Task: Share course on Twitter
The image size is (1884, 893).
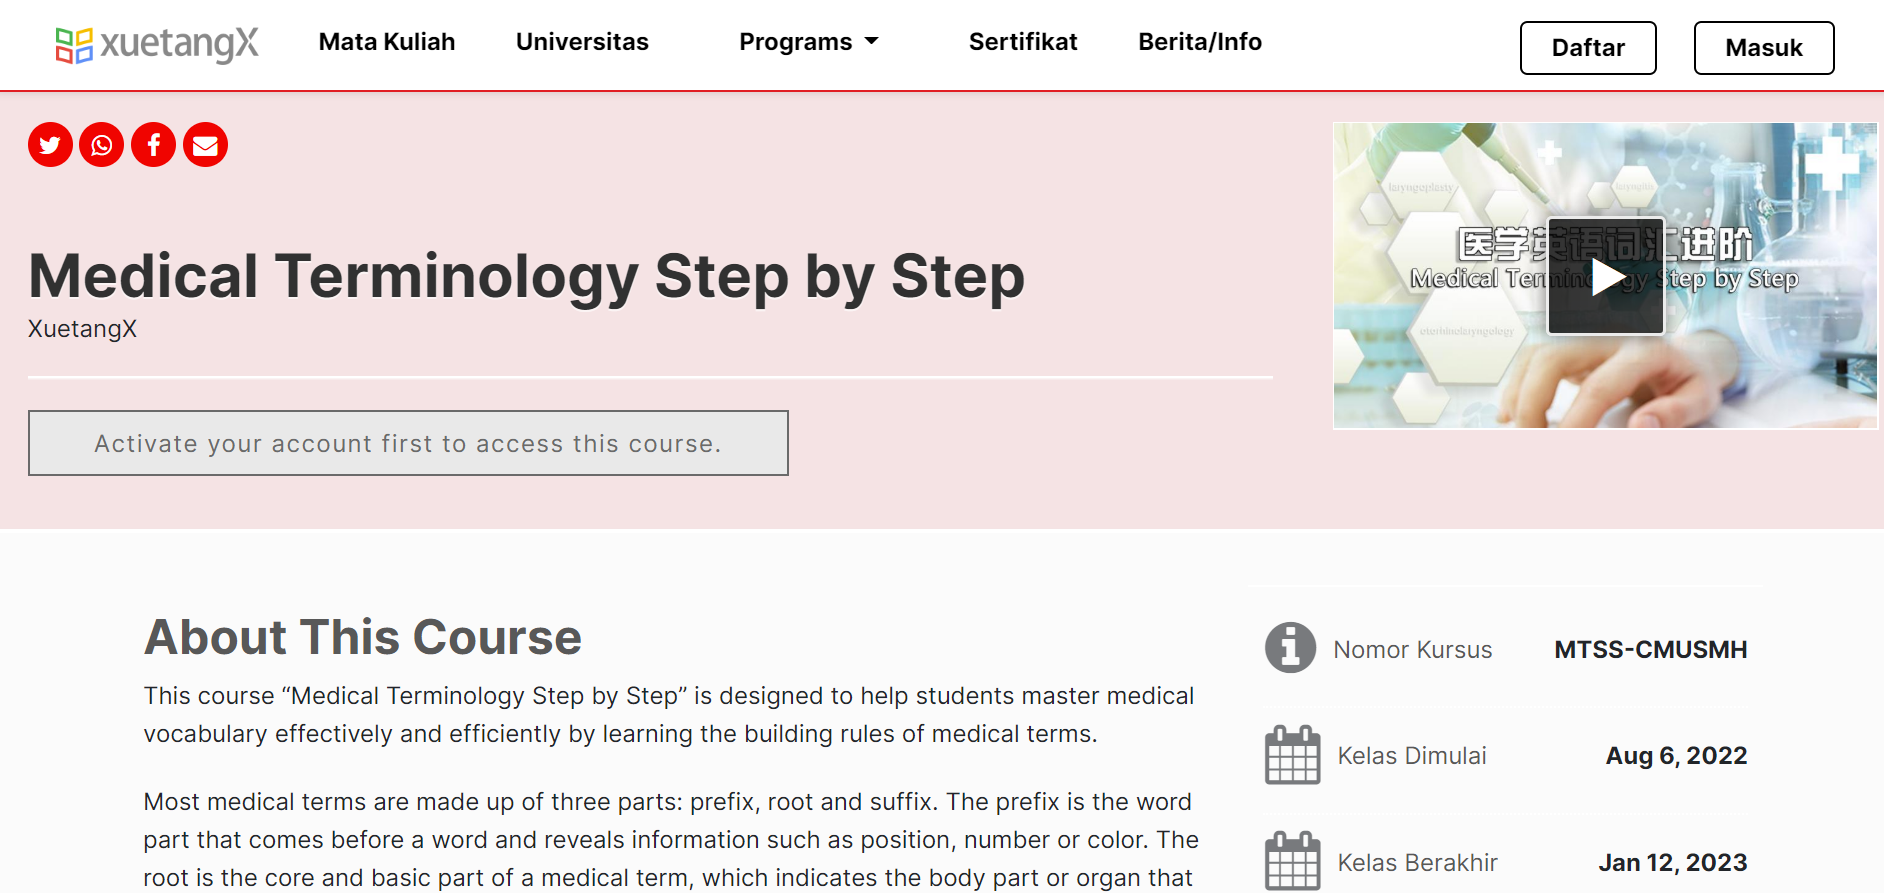Action: 50,145
